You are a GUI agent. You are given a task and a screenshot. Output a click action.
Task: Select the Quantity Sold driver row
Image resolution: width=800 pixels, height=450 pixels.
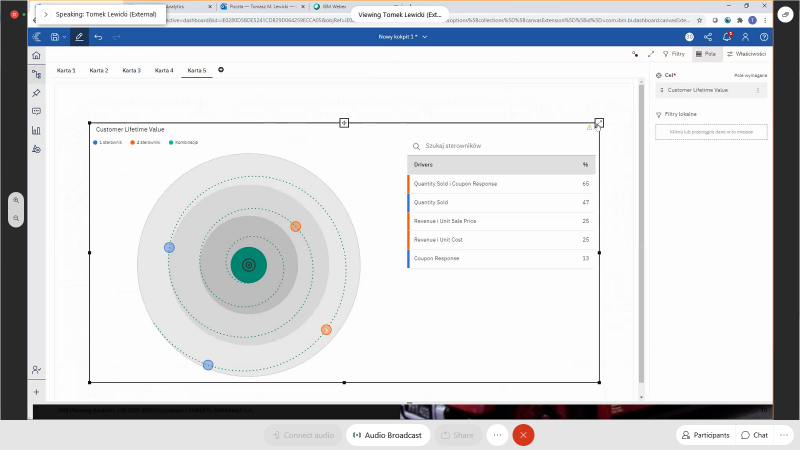coord(500,203)
